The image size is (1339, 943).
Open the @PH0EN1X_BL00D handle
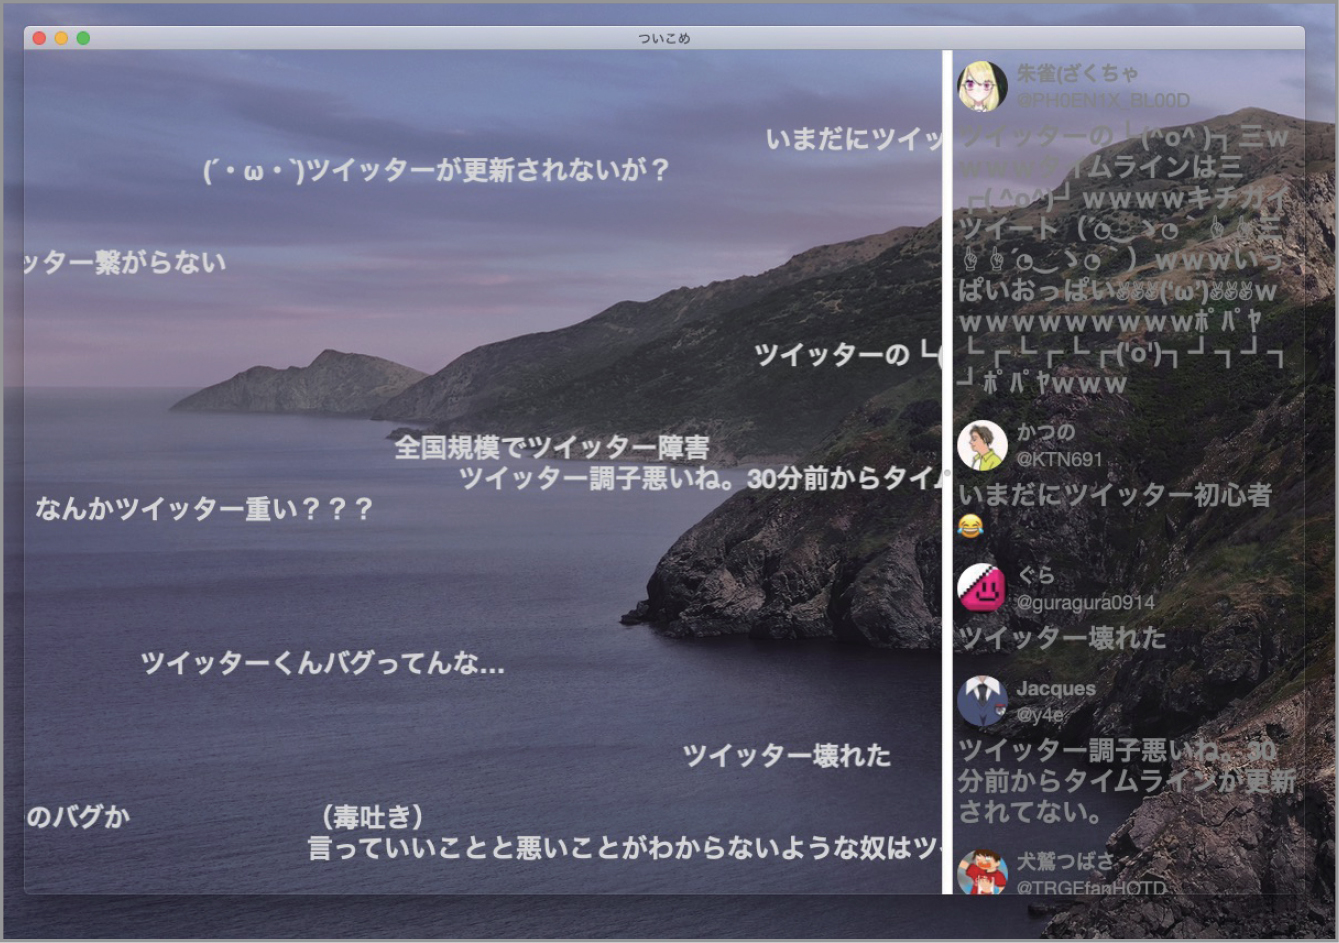click(x=1103, y=100)
